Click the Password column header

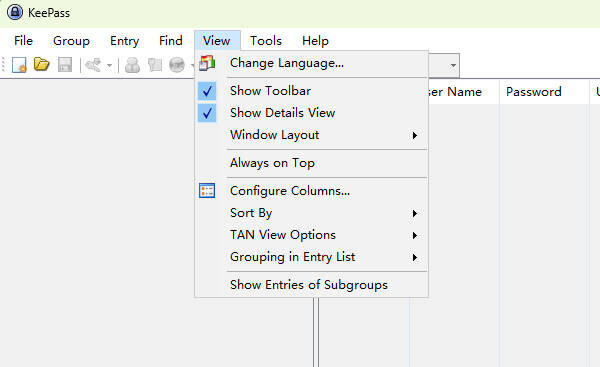[x=543, y=92]
